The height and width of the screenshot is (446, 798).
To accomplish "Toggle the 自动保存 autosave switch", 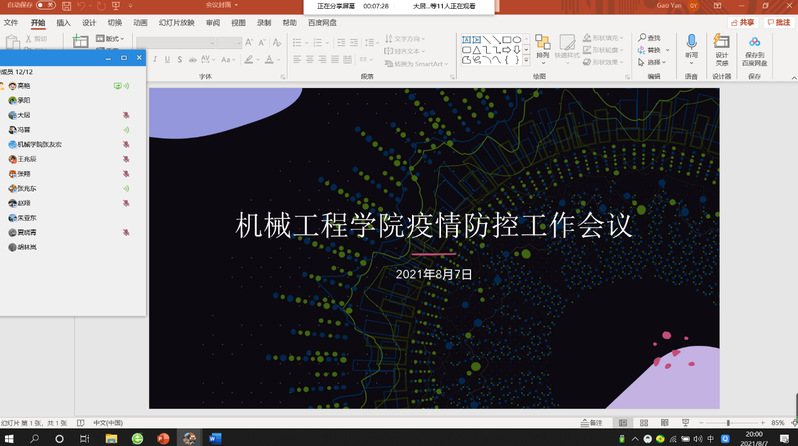I will [x=45, y=5].
